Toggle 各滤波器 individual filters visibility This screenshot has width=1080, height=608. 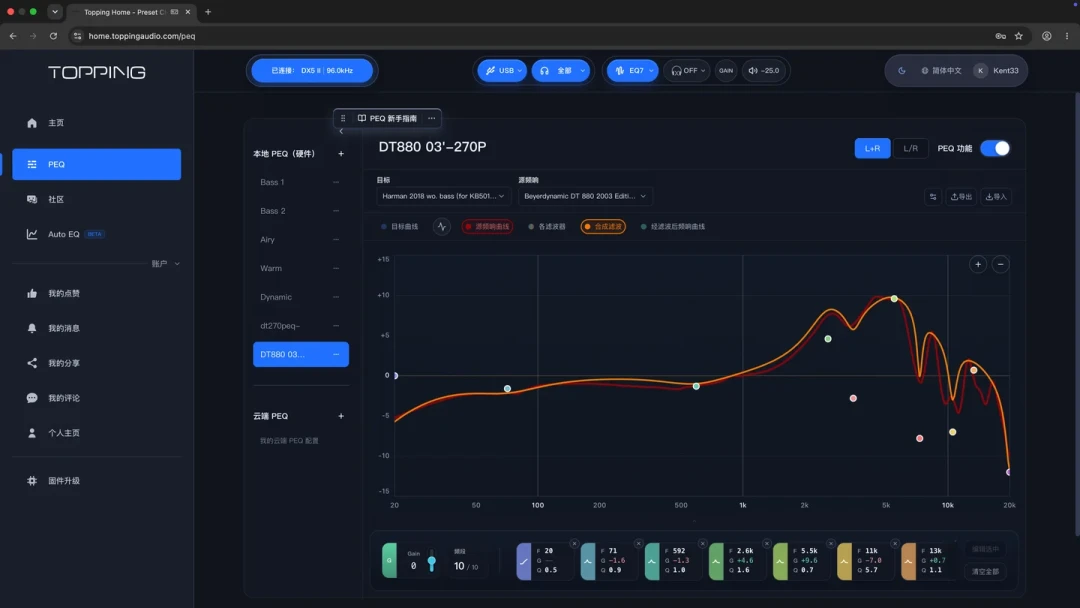pyautogui.click(x=547, y=227)
